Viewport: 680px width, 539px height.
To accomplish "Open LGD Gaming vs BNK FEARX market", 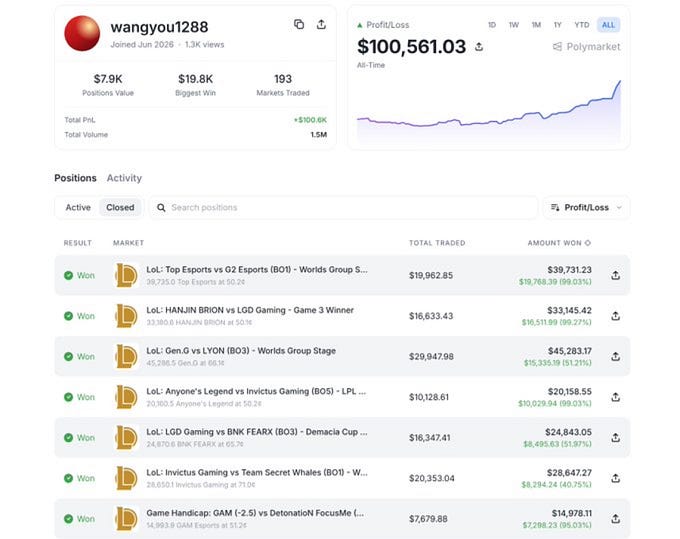I will [x=257, y=432].
